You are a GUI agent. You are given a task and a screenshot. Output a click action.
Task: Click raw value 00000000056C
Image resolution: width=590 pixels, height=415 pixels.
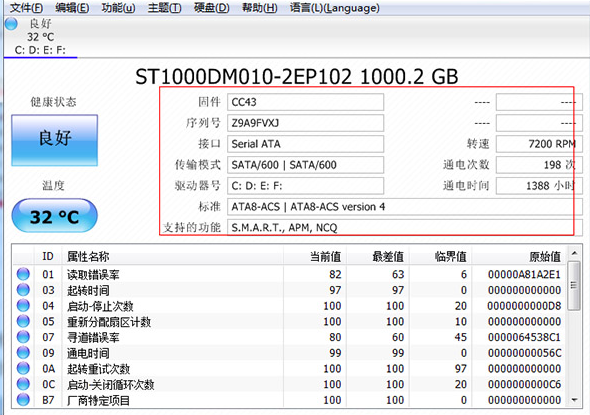[x=524, y=353]
